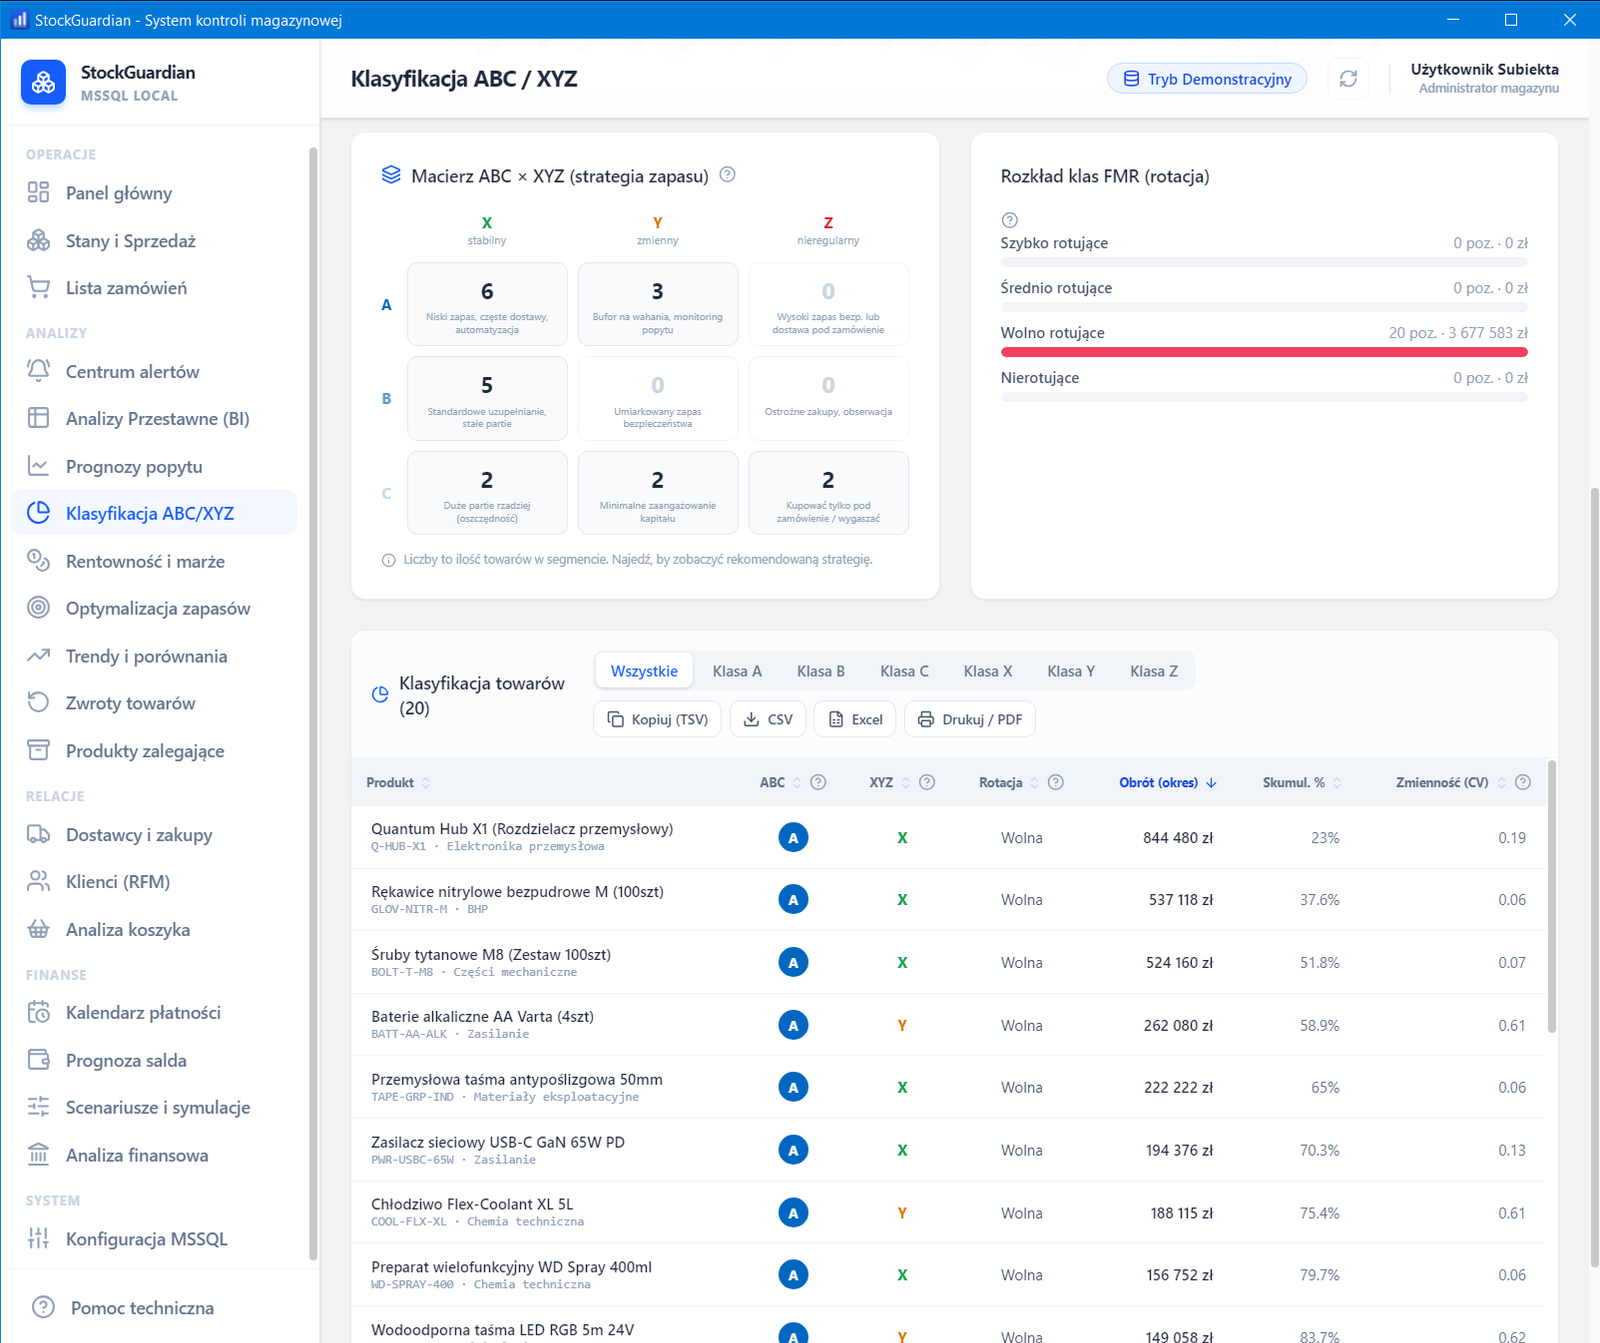Toggle sort on Obrót (okres) column
The height and width of the screenshot is (1343, 1600).
(x=1167, y=783)
